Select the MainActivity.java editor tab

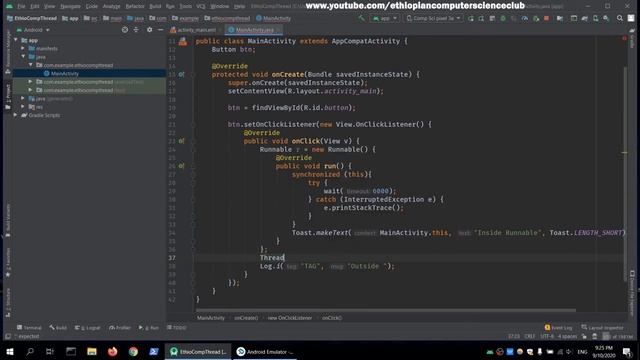(252, 30)
